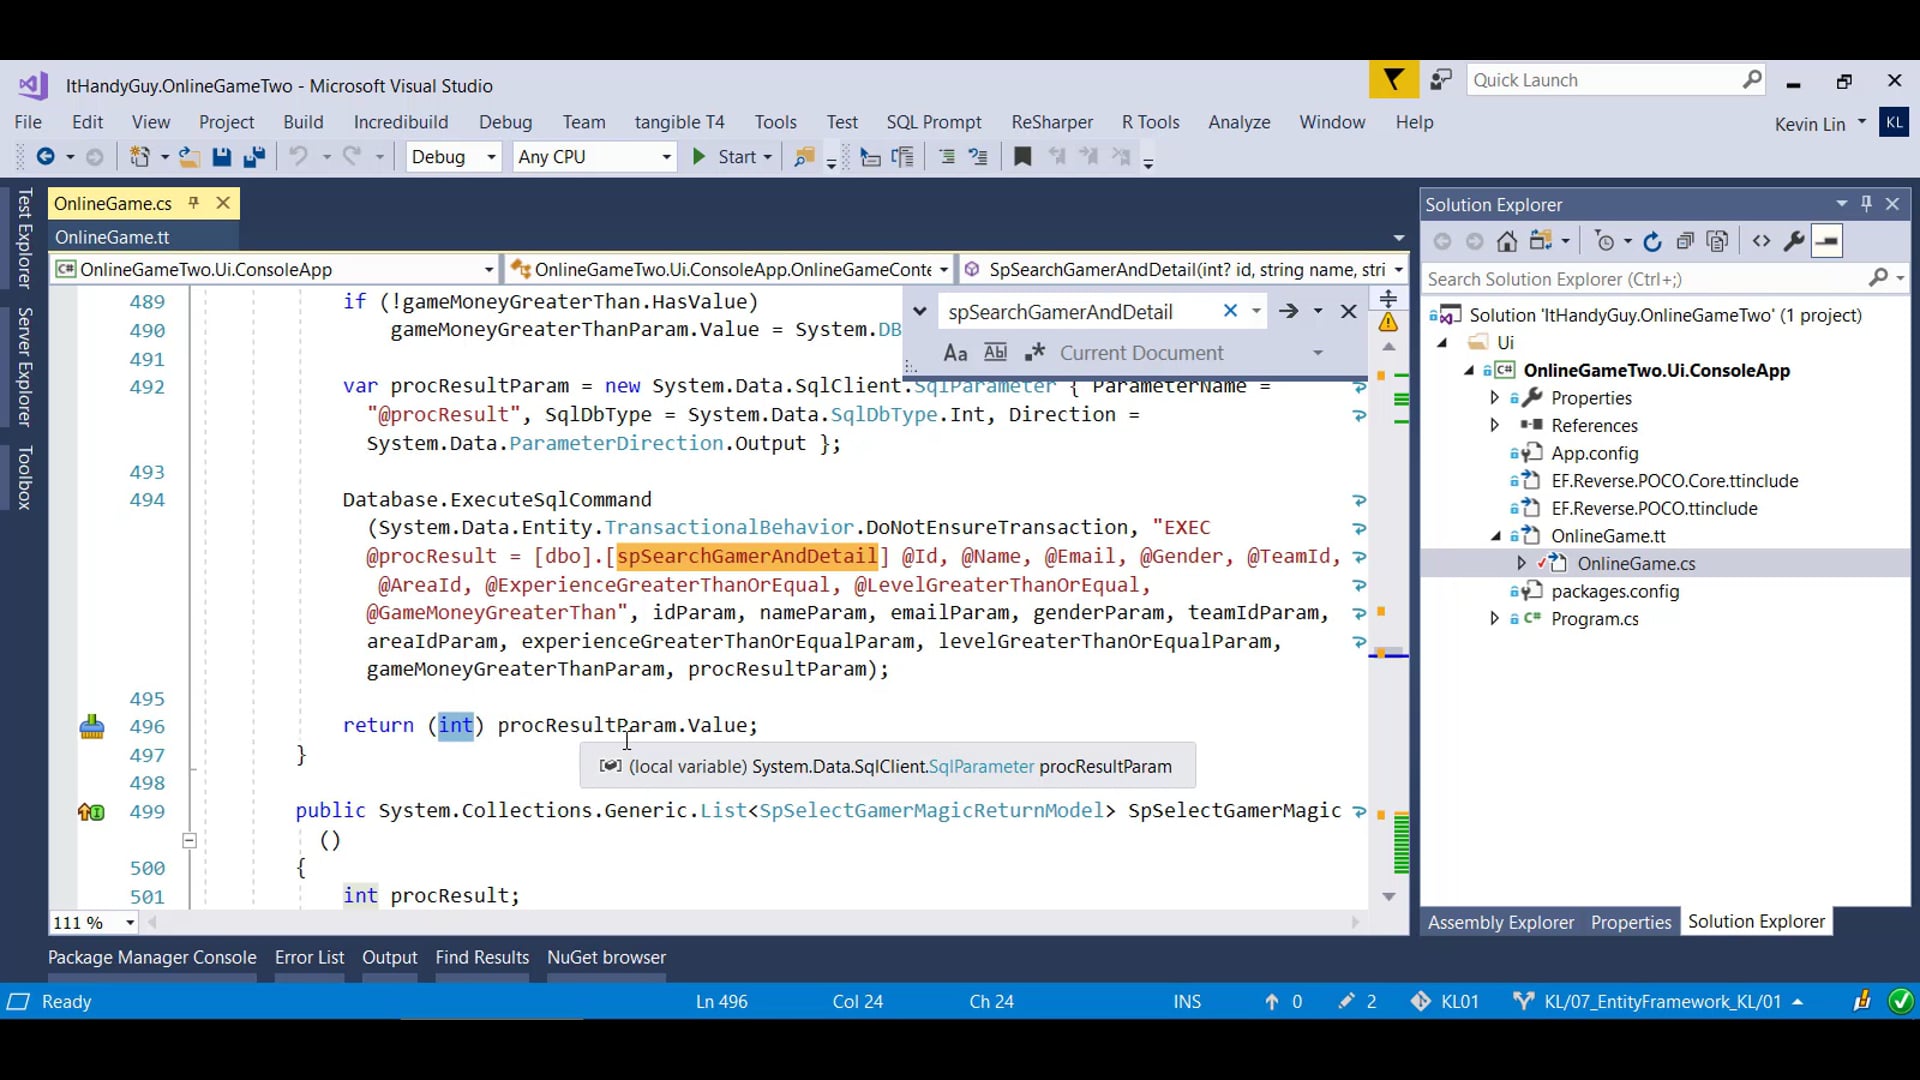Click the Save All toolbar icon
Viewport: 1920px width, 1080px height.
coord(254,157)
